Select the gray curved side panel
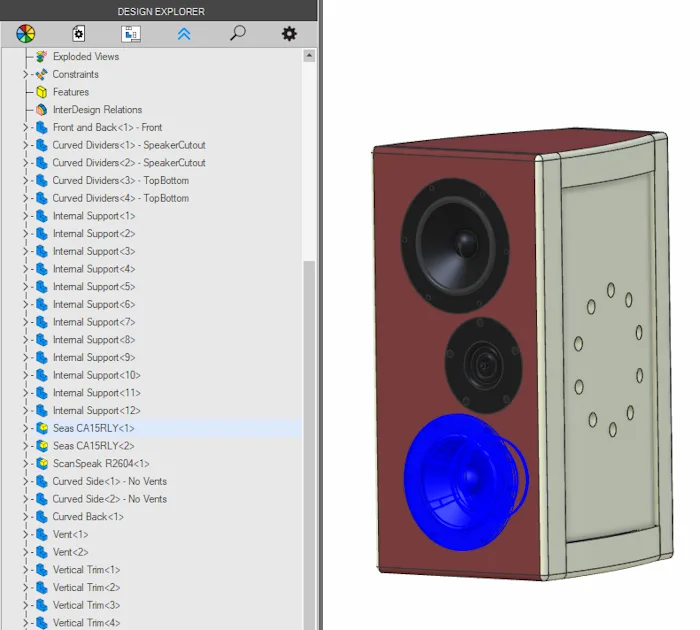This screenshot has width=700, height=630. pyautogui.click(x=609, y=357)
